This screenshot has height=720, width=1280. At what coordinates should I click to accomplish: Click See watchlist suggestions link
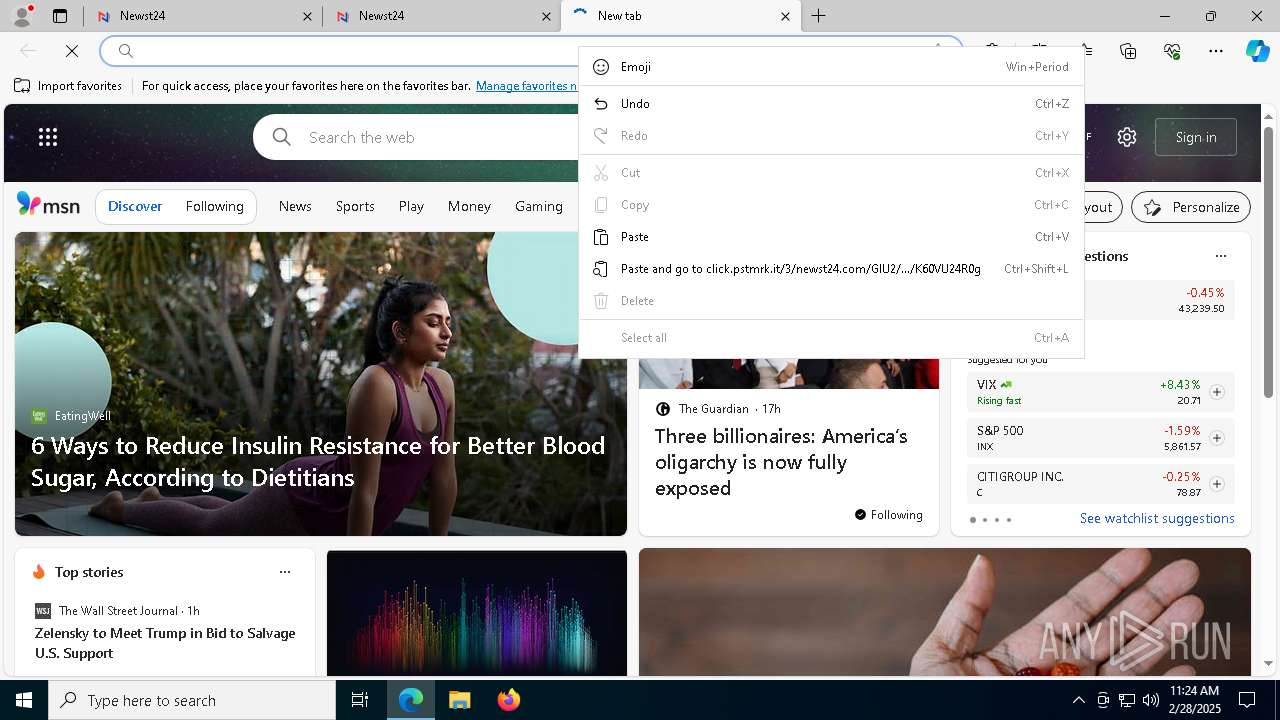point(1157,518)
